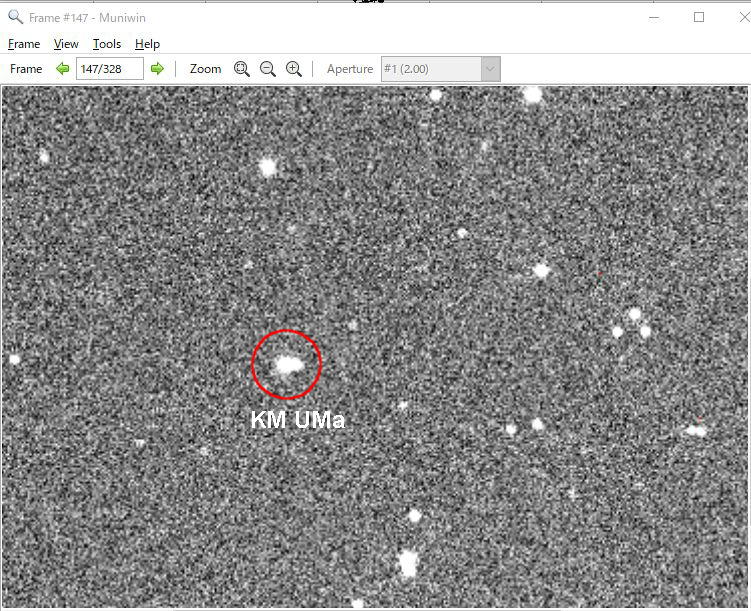The image size is (751, 611).
Task: Minimize the Muniwin frame window
Action: [x=654, y=18]
